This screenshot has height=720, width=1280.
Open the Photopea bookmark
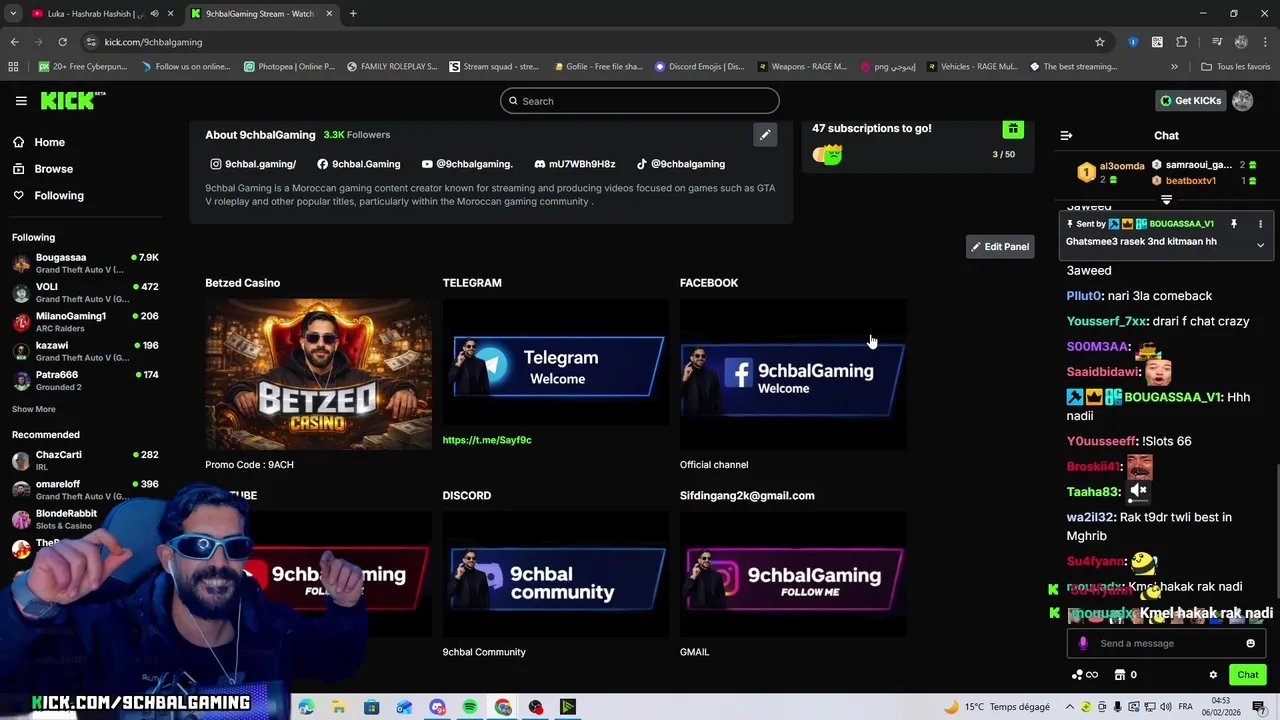[289, 67]
